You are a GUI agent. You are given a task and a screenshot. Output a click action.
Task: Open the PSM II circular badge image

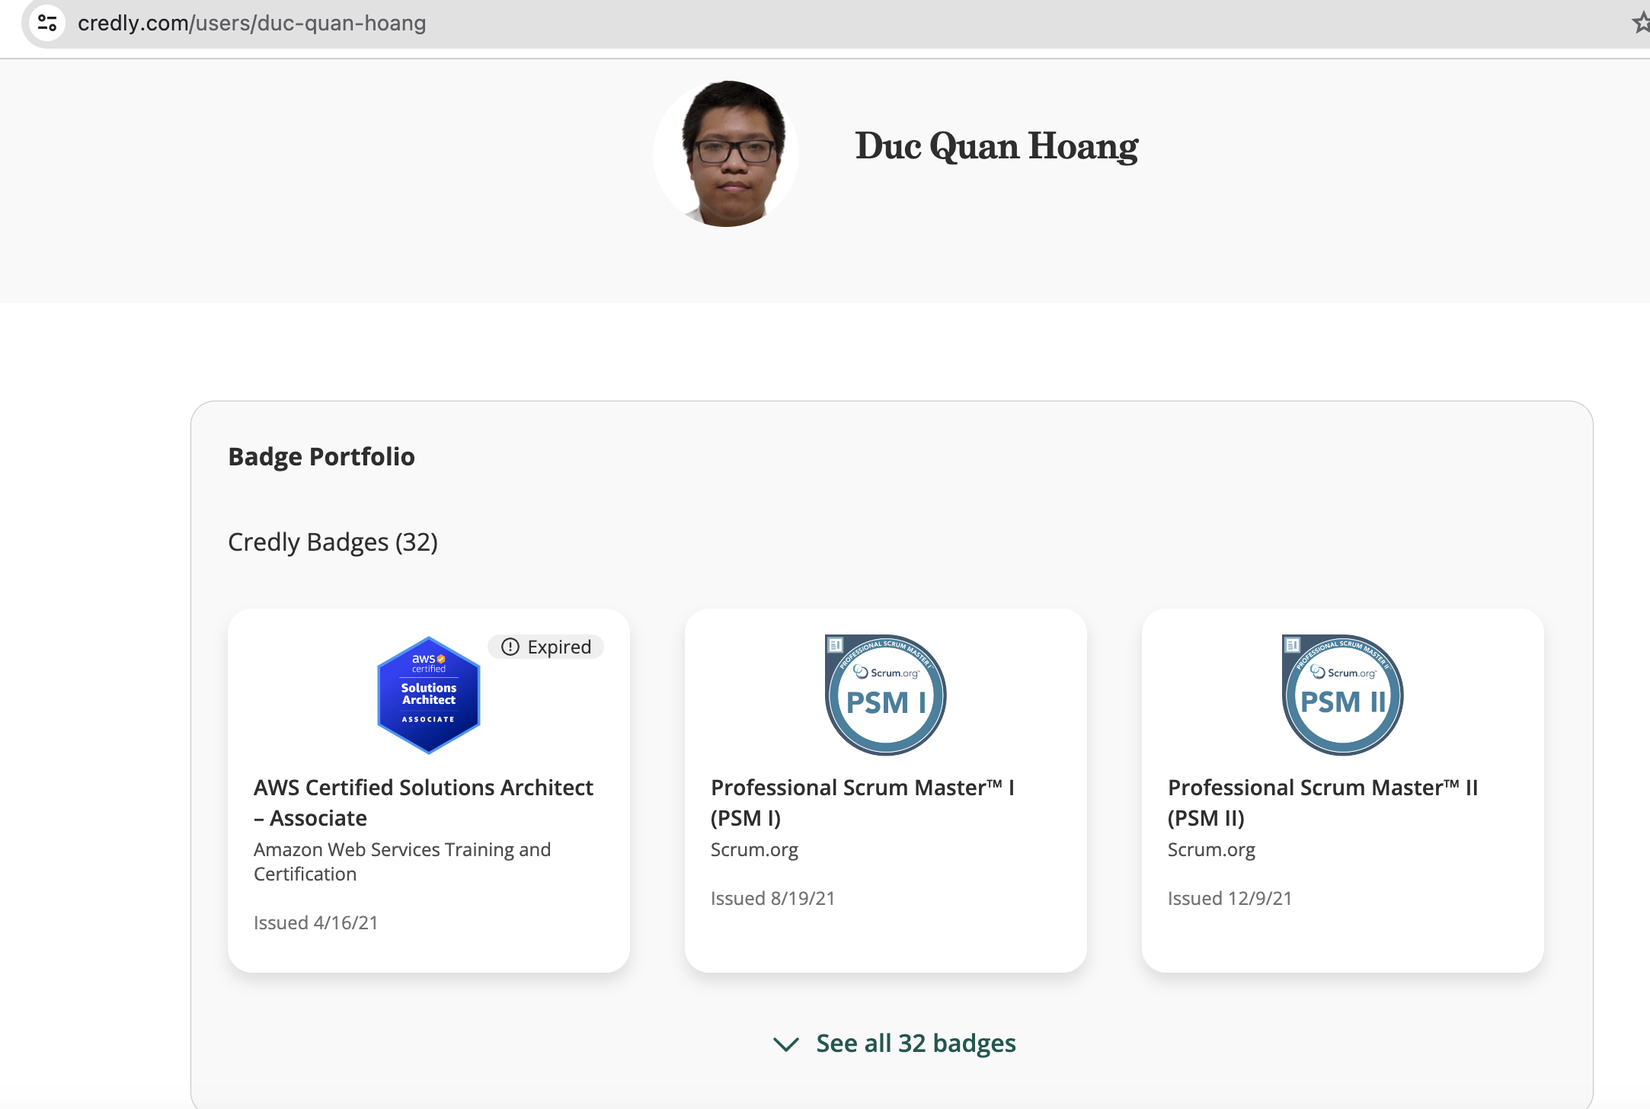(1342, 695)
